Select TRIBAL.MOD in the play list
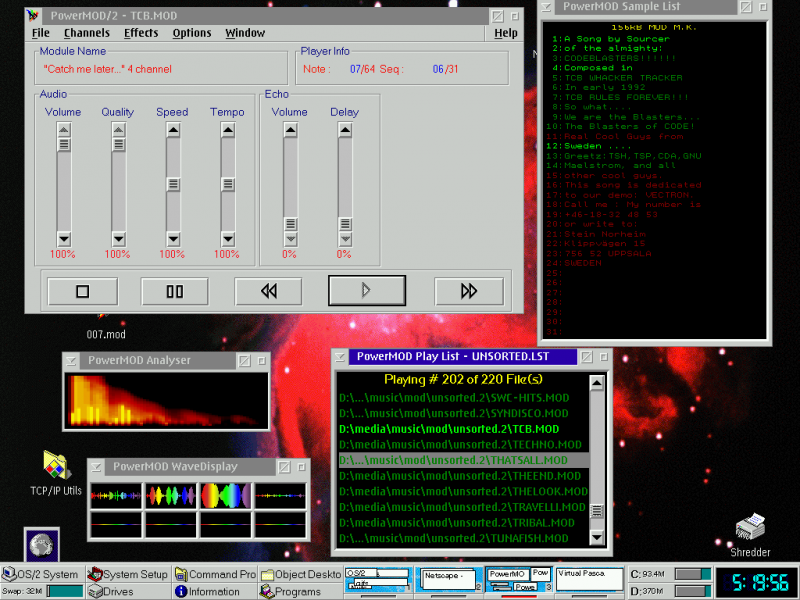The height and width of the screenshot is (600, 800). 463,523
